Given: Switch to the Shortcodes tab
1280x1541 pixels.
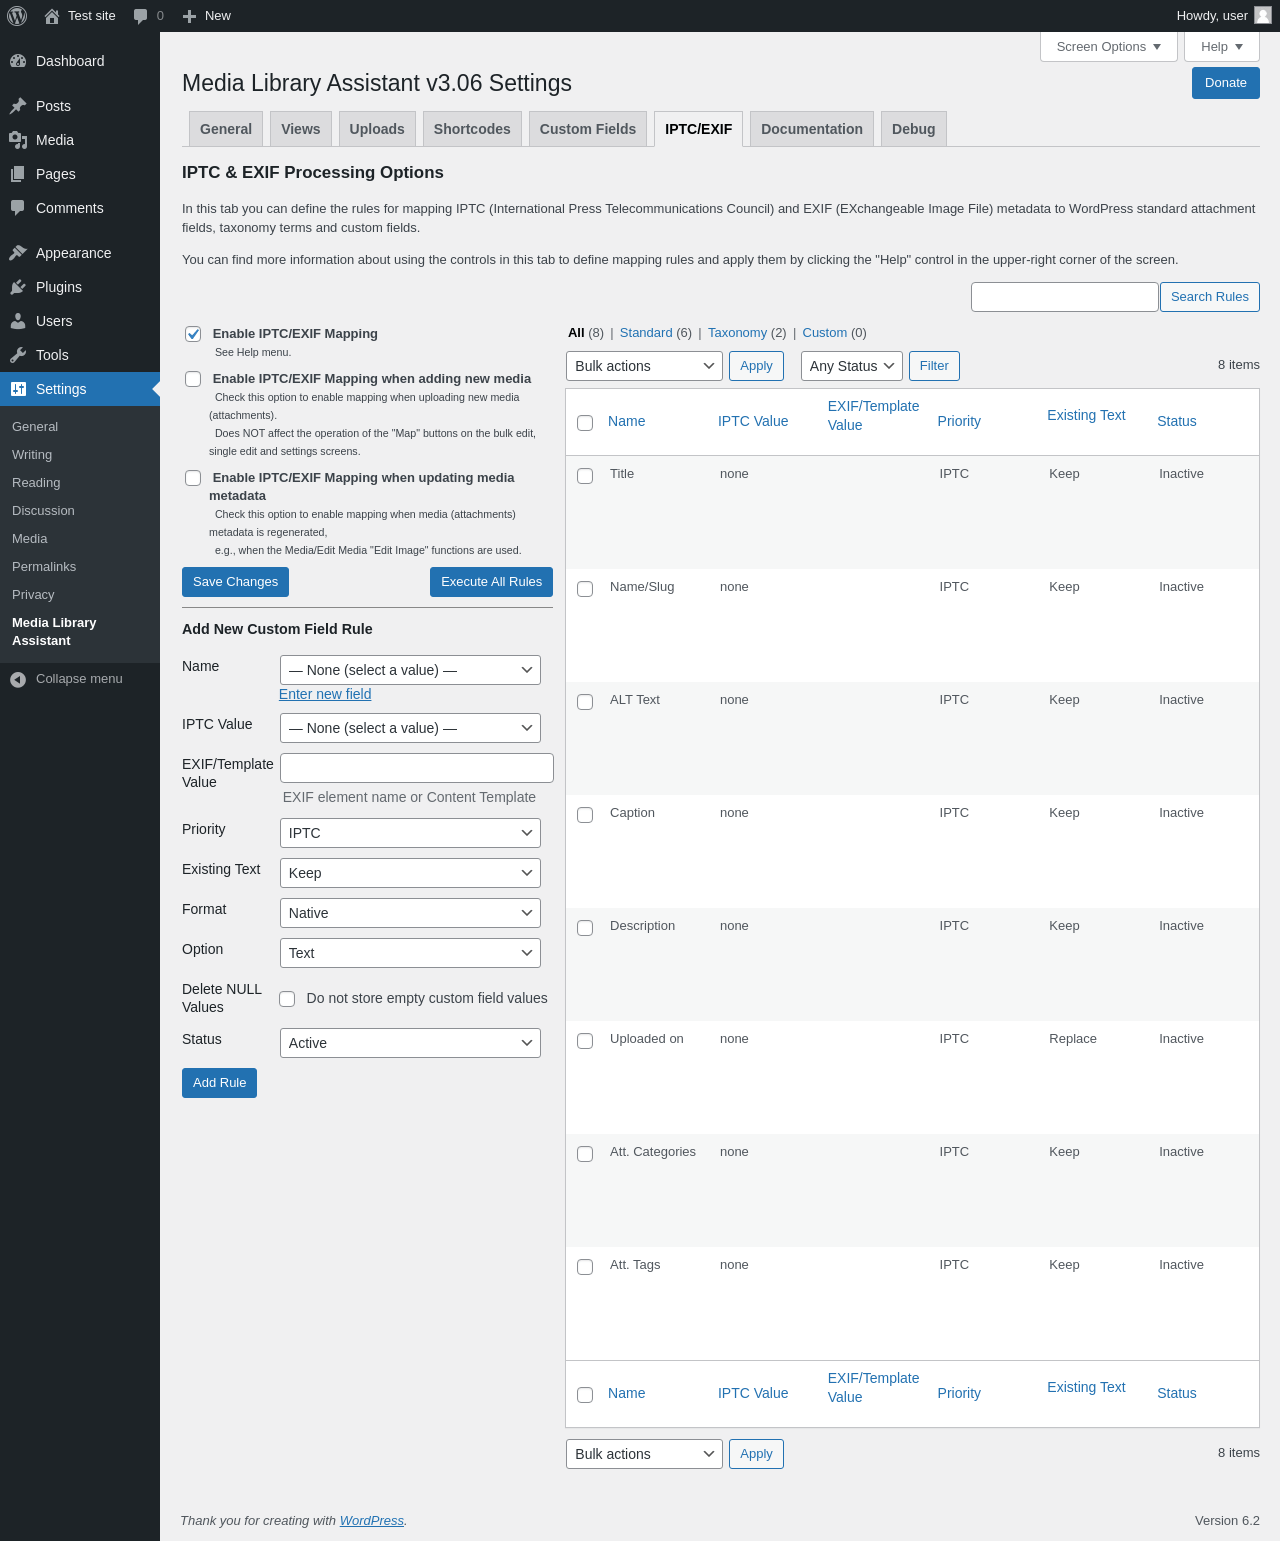Looking at the screenshot, I should click(x=472, y=129).
